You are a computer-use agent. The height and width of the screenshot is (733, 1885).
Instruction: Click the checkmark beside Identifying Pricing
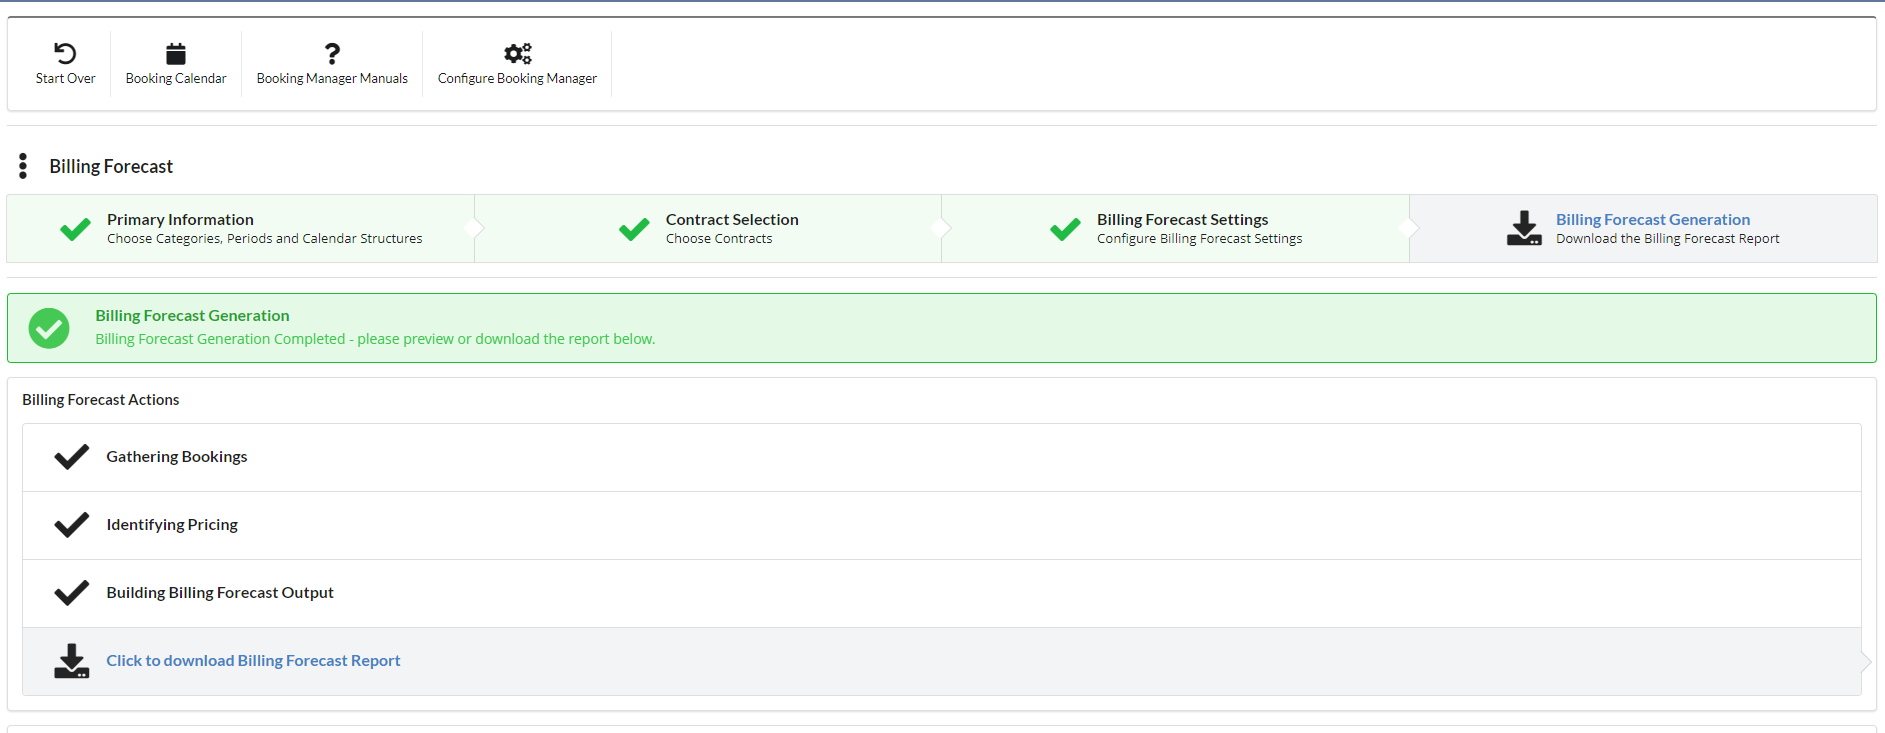71,525
